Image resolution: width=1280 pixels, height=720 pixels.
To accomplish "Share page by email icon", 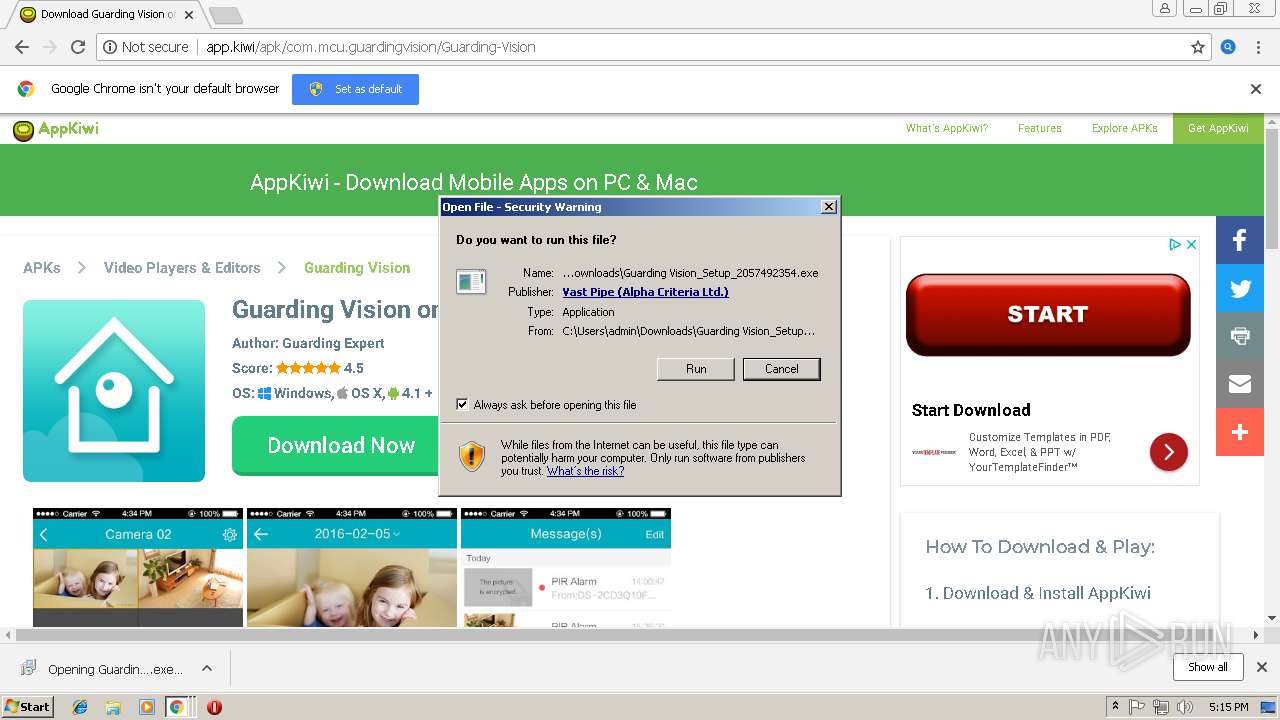I will coord(1240,384).
